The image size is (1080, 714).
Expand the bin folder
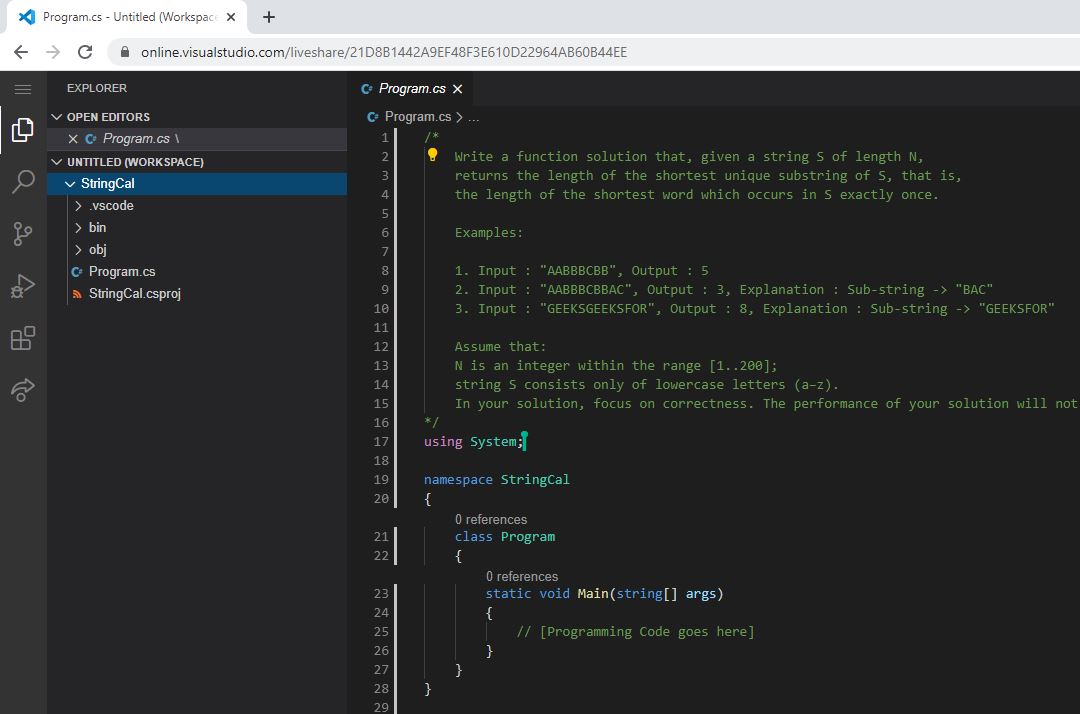click(x=79, y=228)
